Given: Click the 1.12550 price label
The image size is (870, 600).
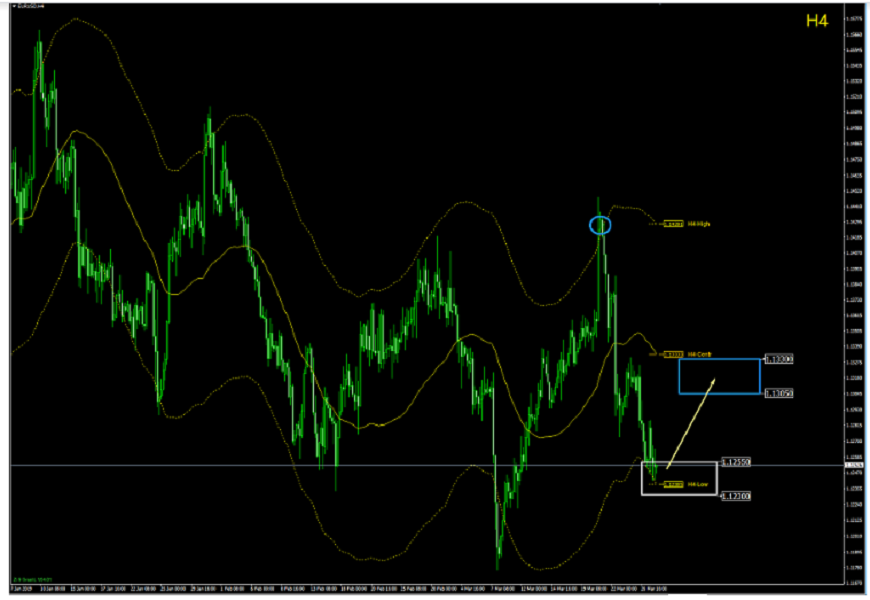Looking at the screenshot, I should [x=736, y=462].
